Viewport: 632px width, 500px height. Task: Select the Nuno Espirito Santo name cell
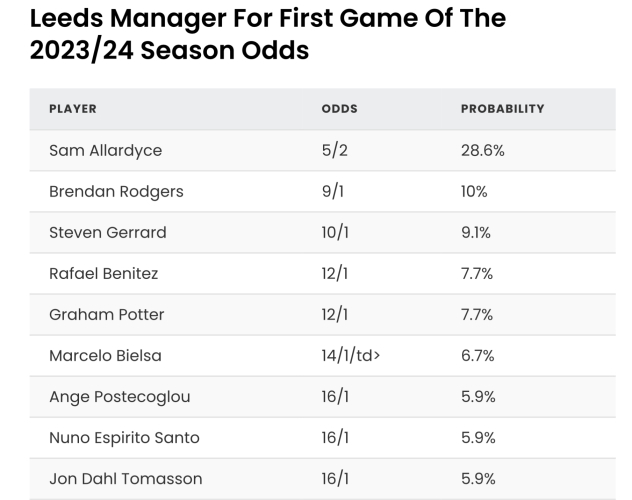click(124, 437)
